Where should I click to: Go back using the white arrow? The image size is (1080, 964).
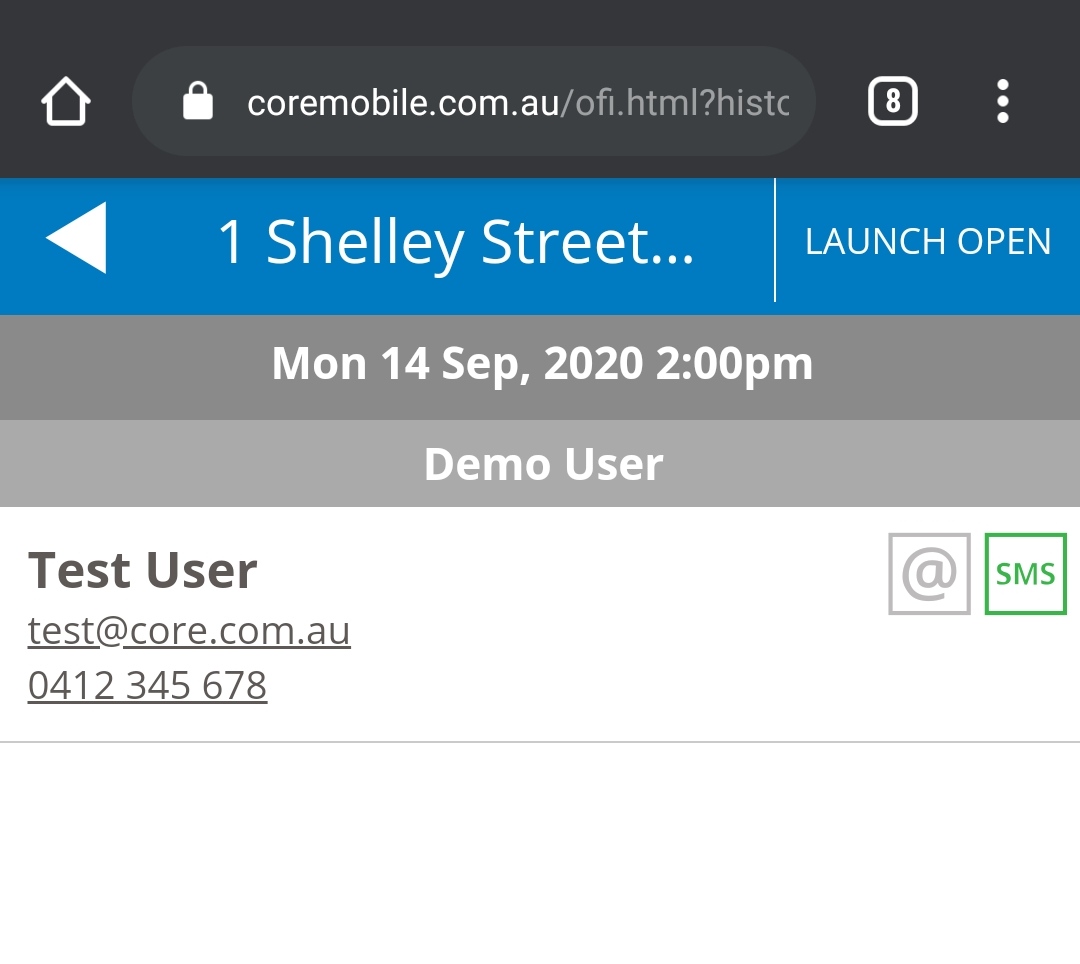(x=77, y=238)
